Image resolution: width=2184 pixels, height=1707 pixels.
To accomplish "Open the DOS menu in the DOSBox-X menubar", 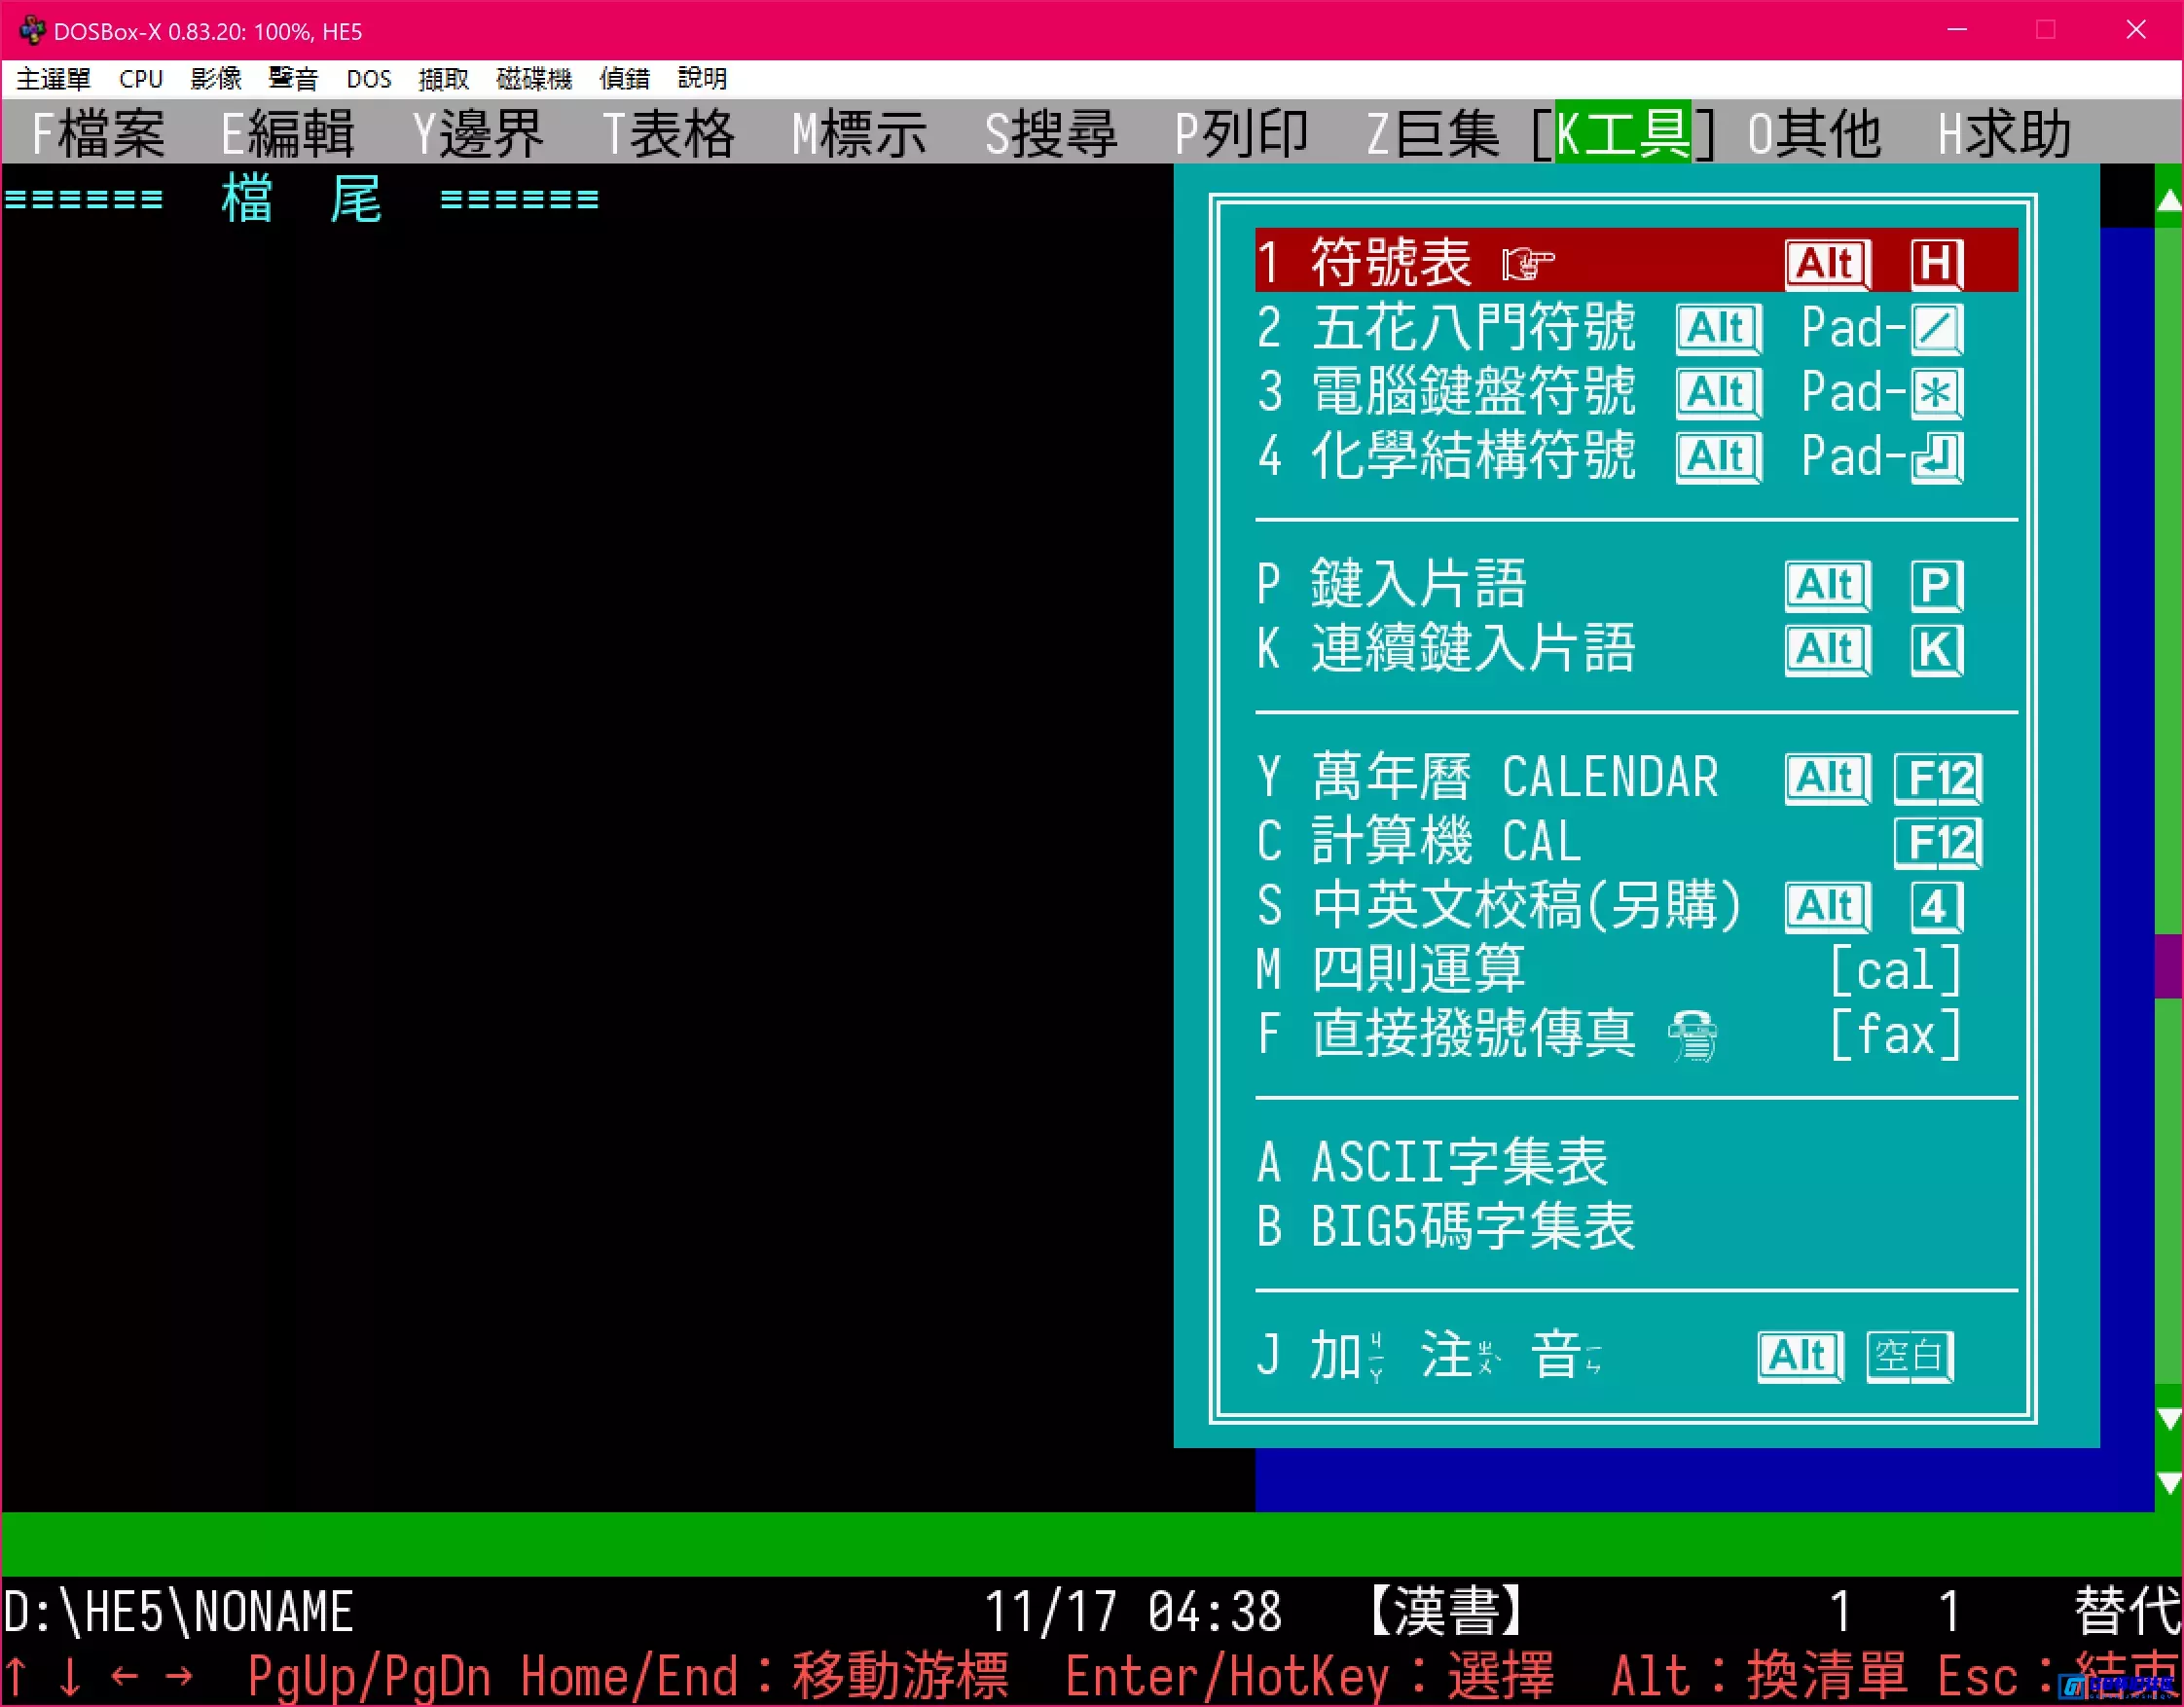I will click(368, 79).
